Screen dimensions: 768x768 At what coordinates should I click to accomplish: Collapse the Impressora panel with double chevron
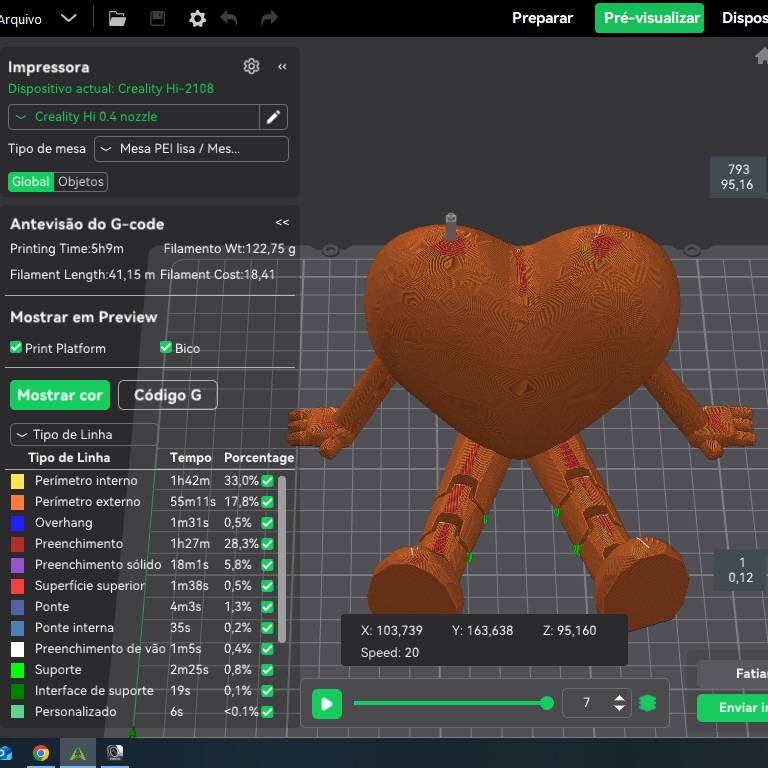point(282,66)
